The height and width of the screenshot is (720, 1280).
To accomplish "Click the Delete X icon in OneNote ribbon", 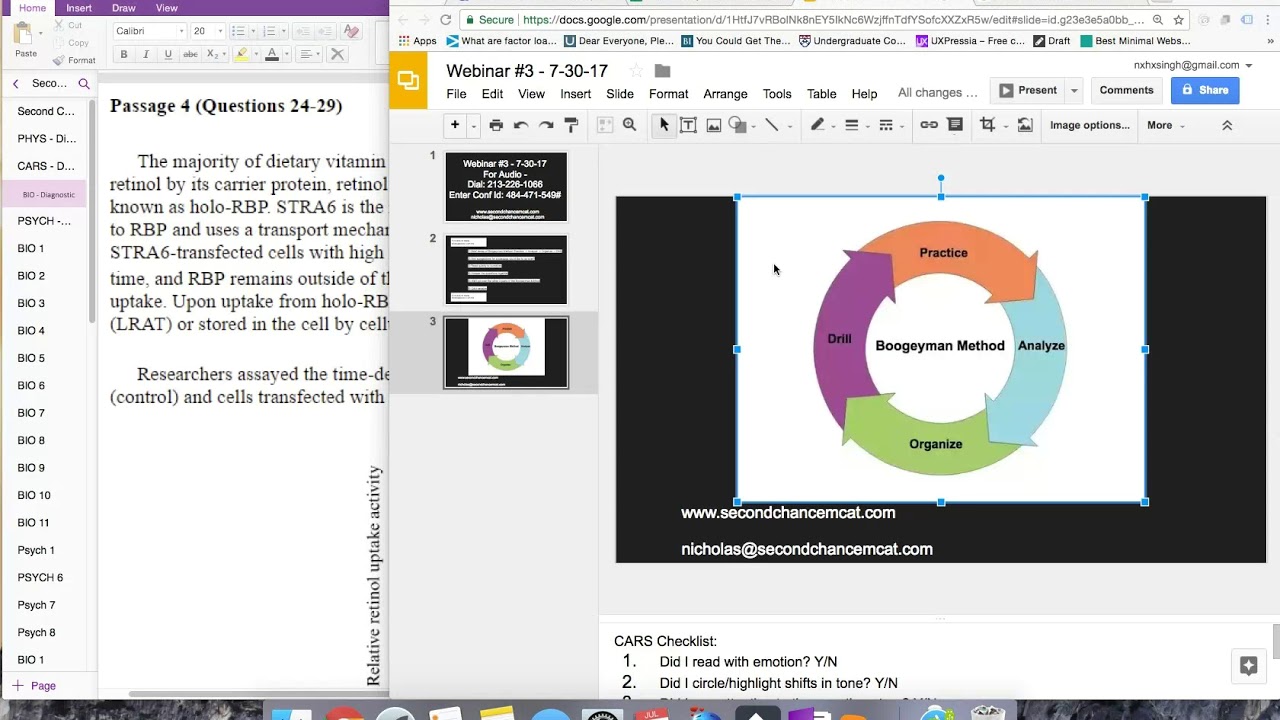I will click(337, 54).
